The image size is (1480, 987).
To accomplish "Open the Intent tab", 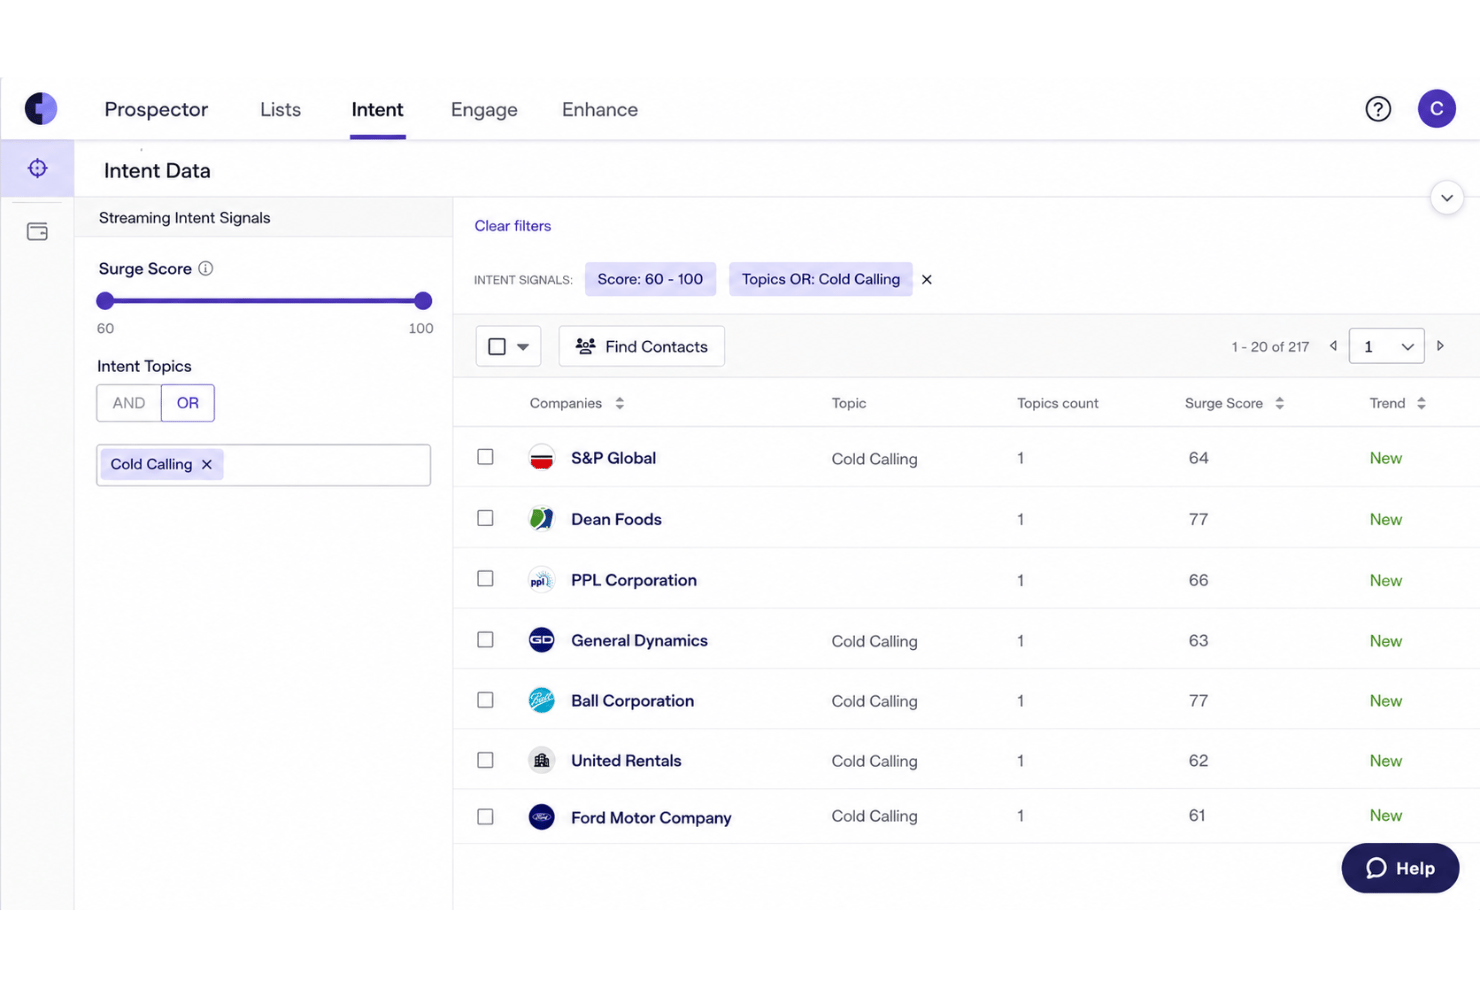I will tap(377, 109).
